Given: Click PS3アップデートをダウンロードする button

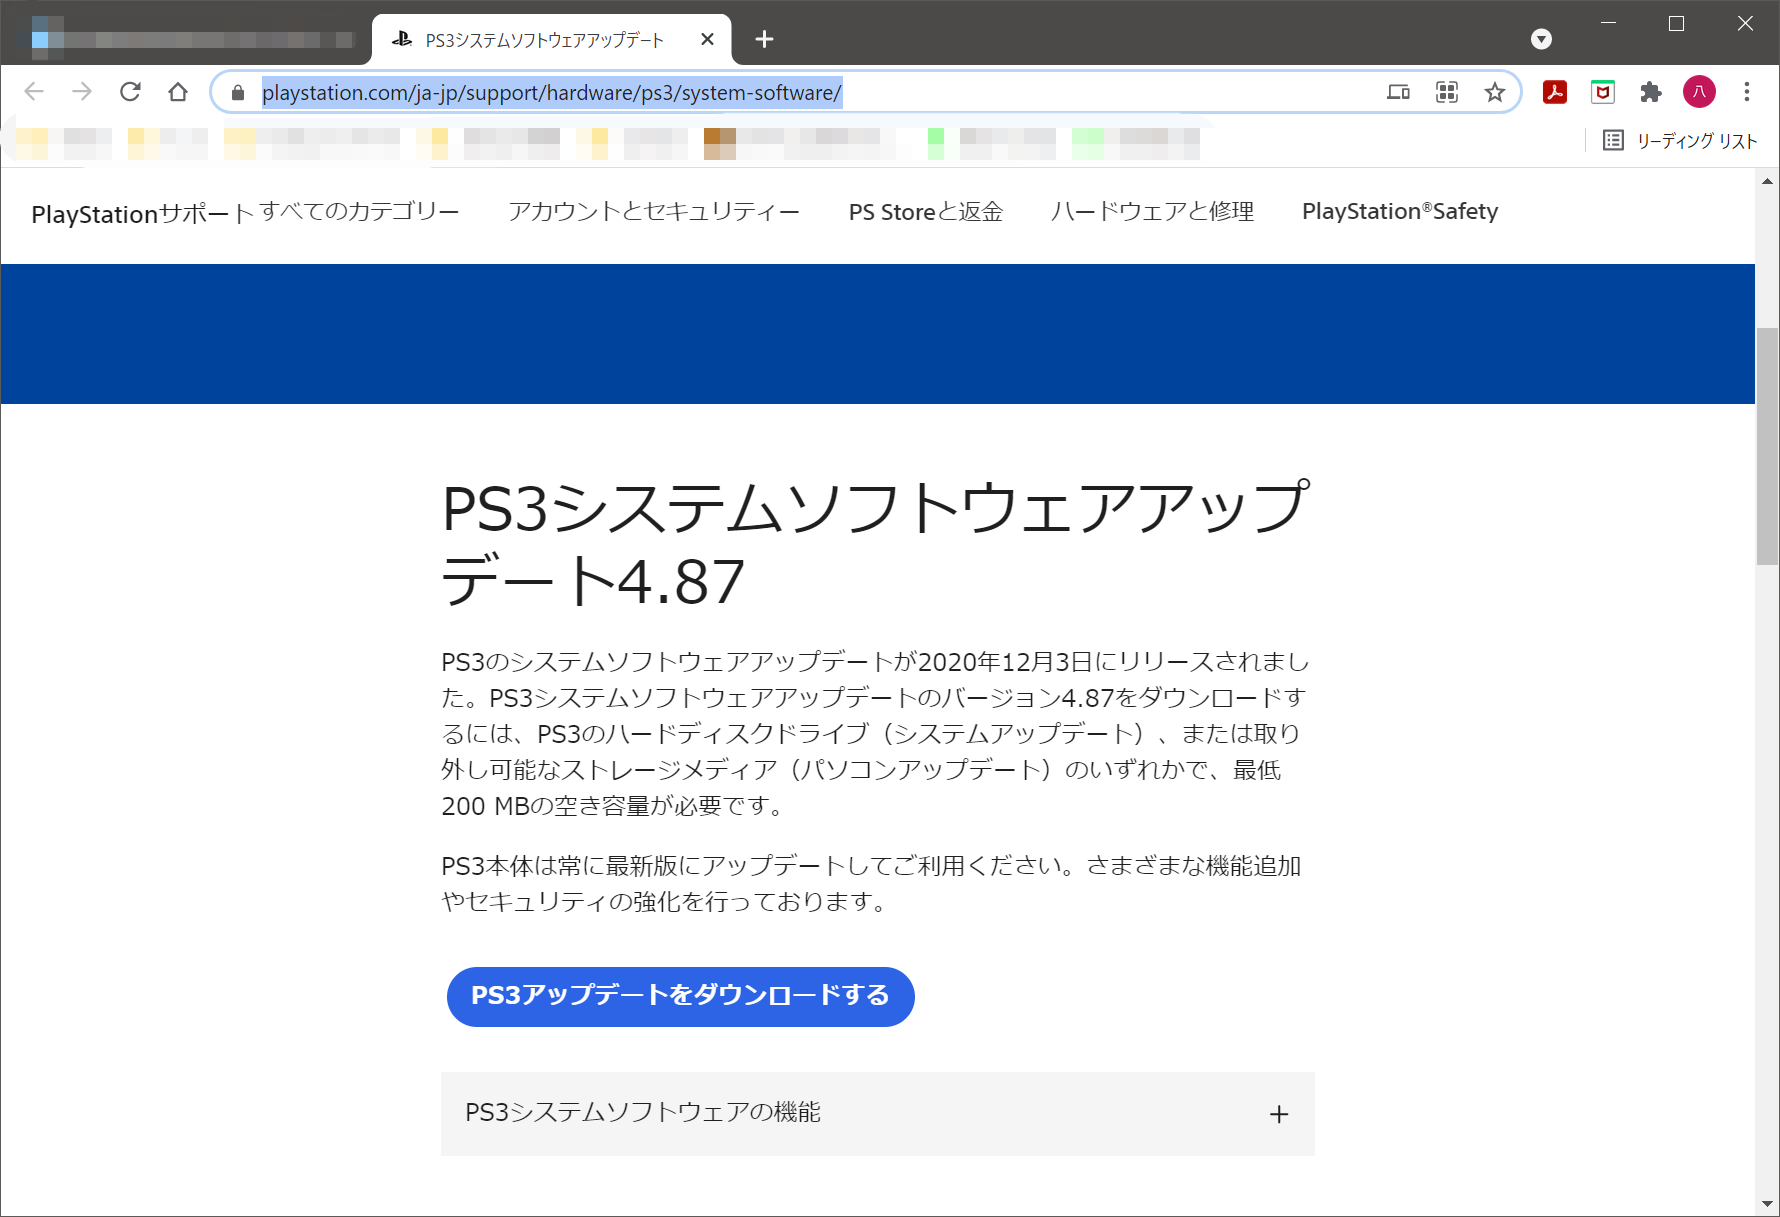Looking at the screenshot, I should point(681,996).
